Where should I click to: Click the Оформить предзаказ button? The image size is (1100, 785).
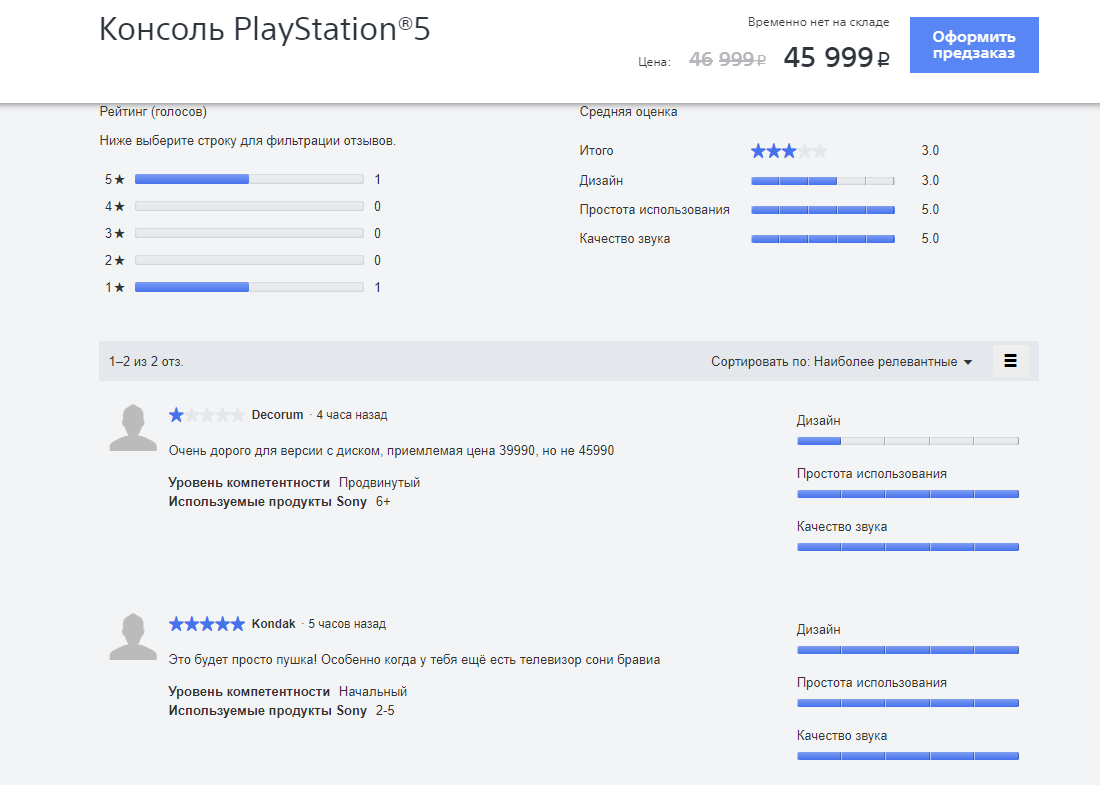pyautogui.click(x=973, y=45)
